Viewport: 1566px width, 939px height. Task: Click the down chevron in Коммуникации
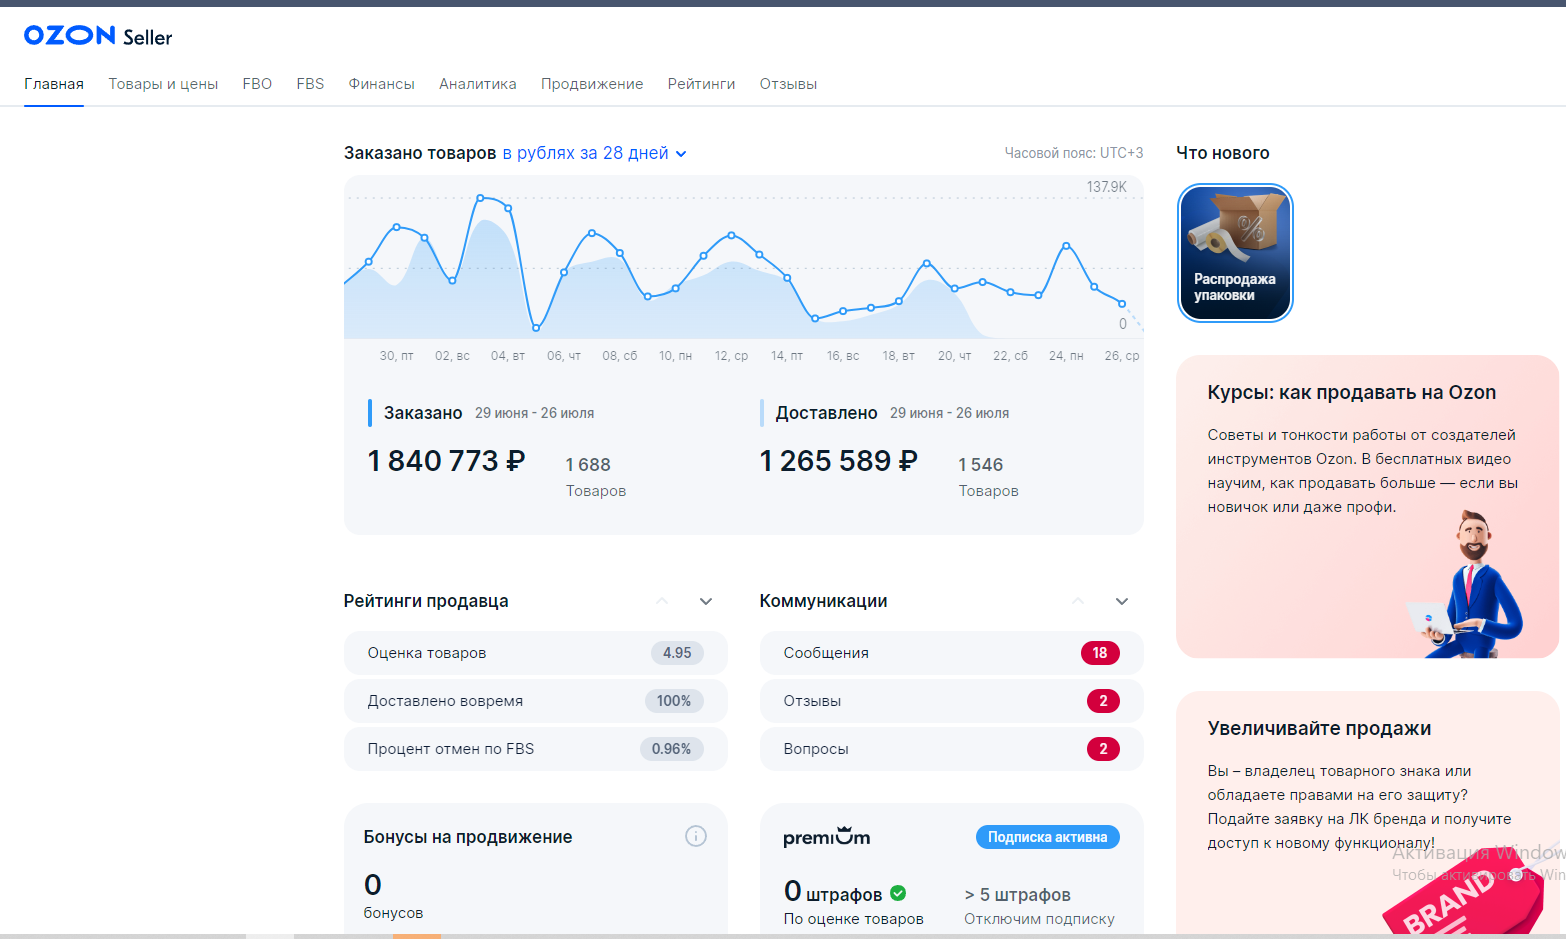1122,601
